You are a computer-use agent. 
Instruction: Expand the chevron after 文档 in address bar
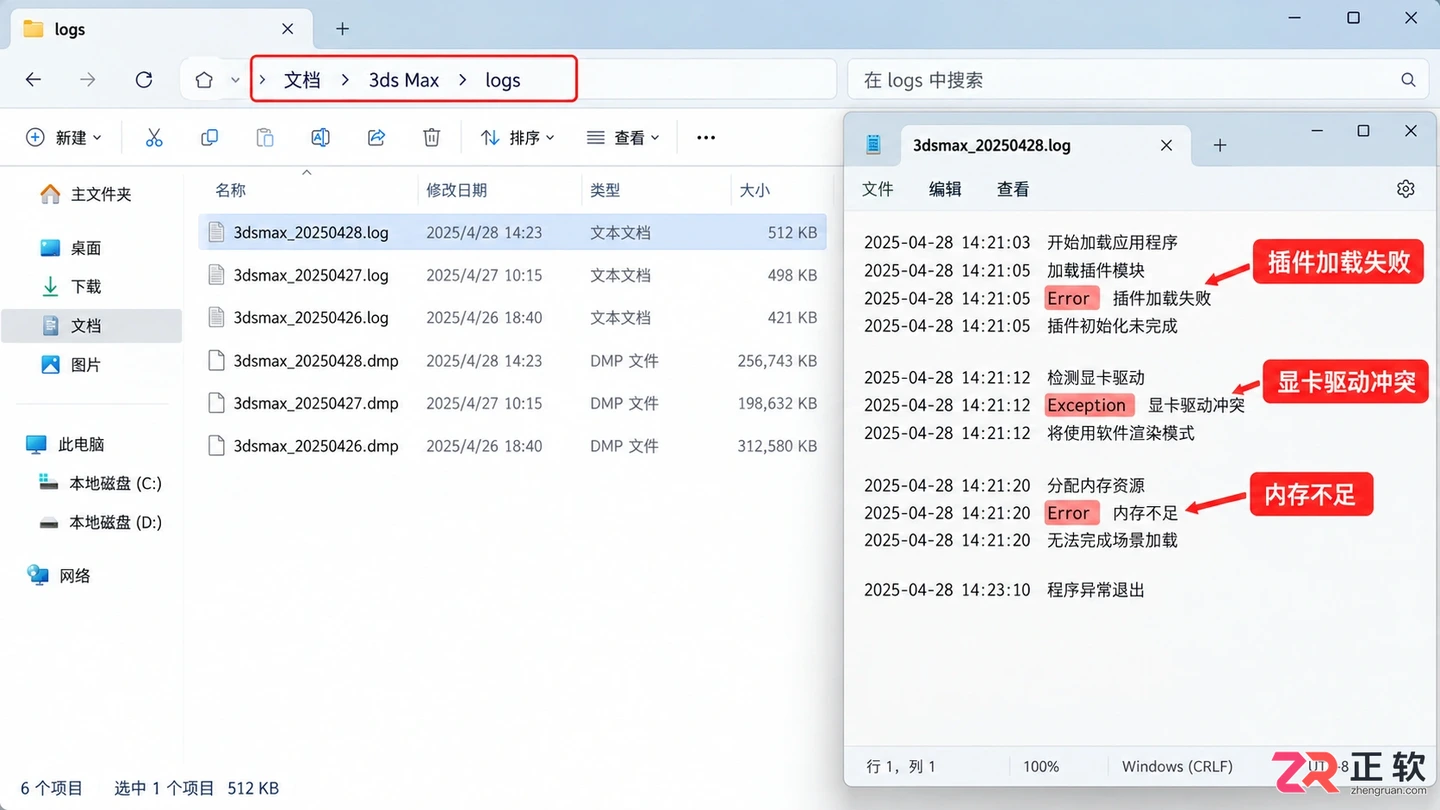click(345, 80)
